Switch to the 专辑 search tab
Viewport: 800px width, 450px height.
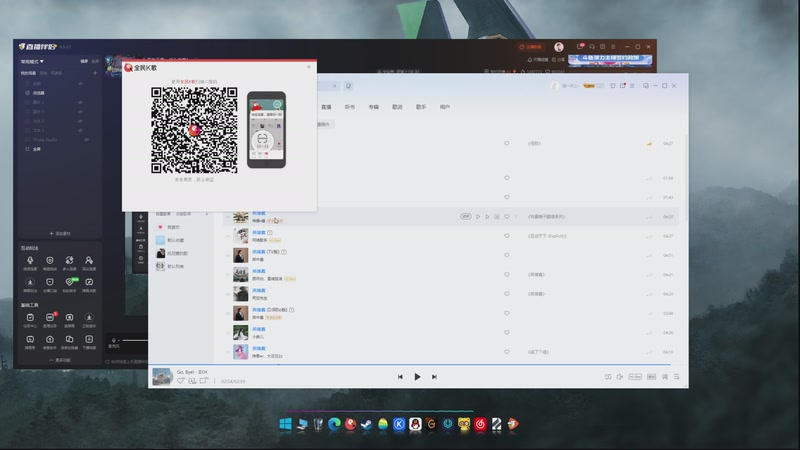pos(373,107)
